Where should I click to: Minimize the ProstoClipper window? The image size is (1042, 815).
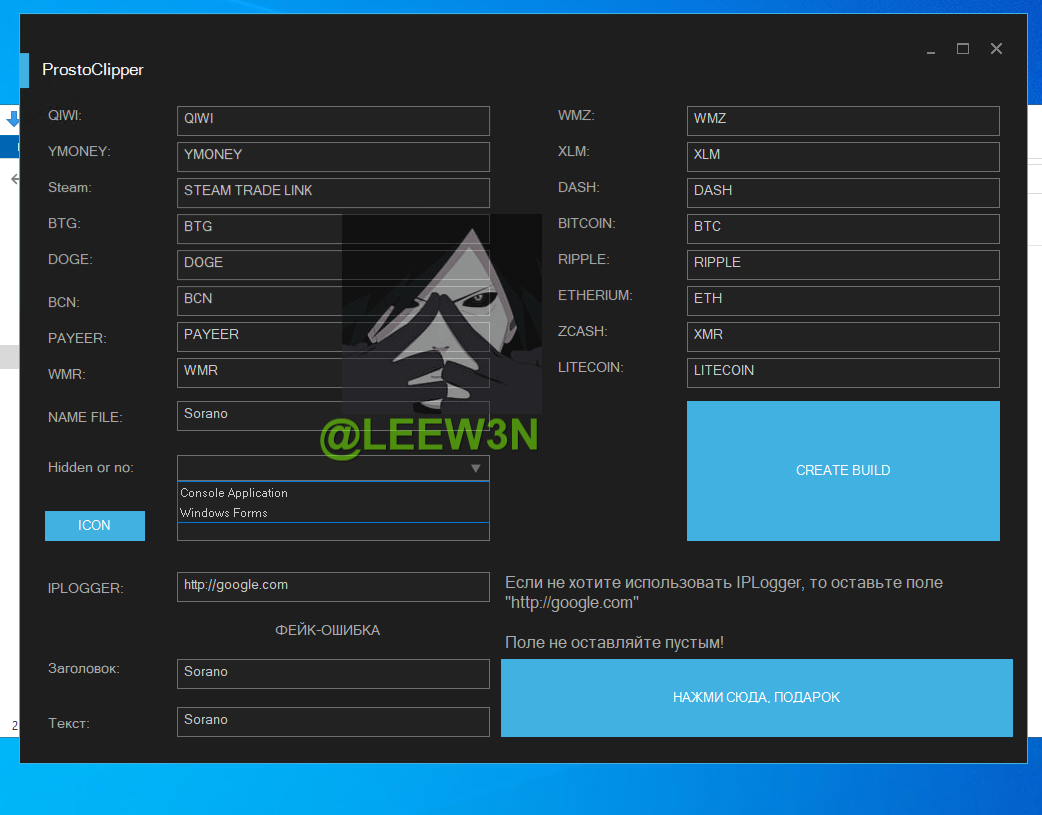click(931, 49)
